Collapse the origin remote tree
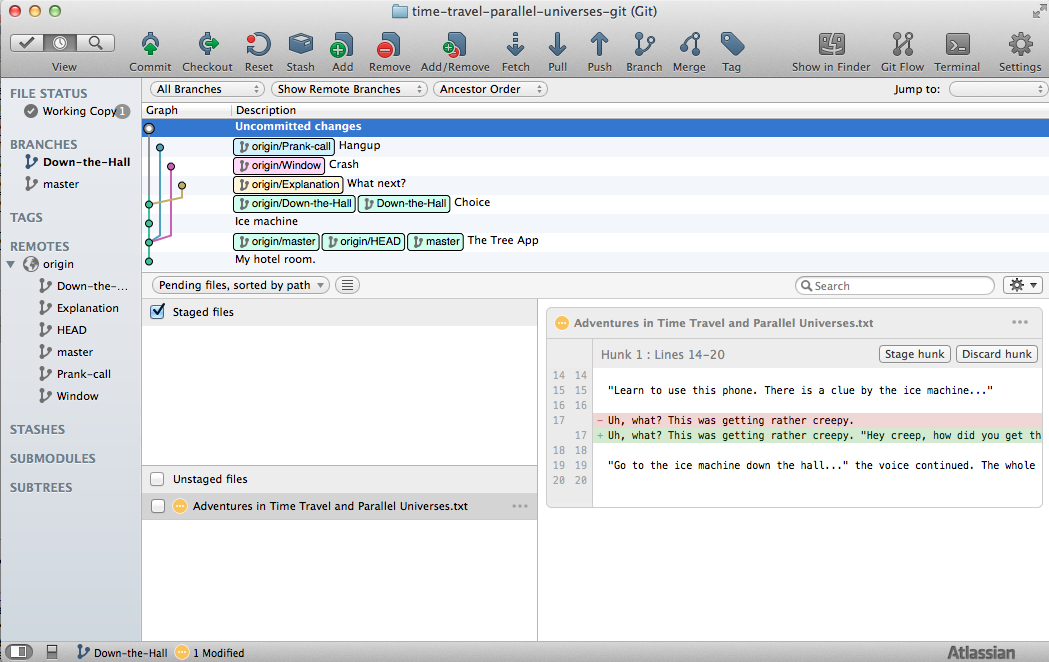Screen dimensions: 1049x662 (x=11, y=264)
